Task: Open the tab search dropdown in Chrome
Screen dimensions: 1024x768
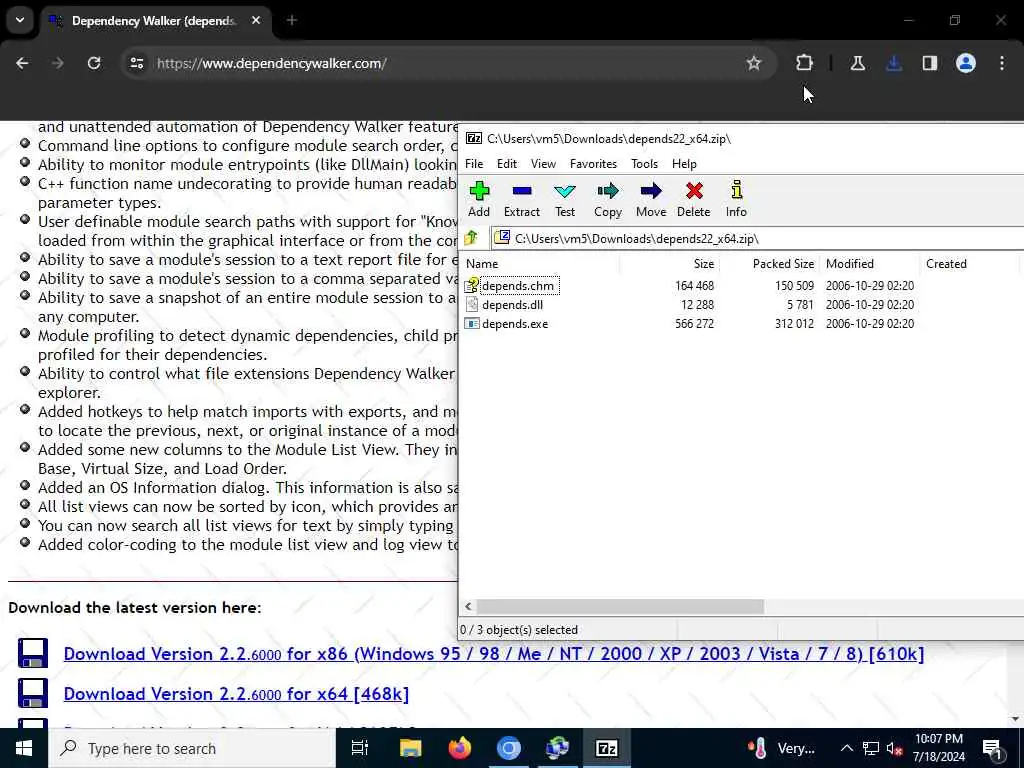Action: pos(20,20)
